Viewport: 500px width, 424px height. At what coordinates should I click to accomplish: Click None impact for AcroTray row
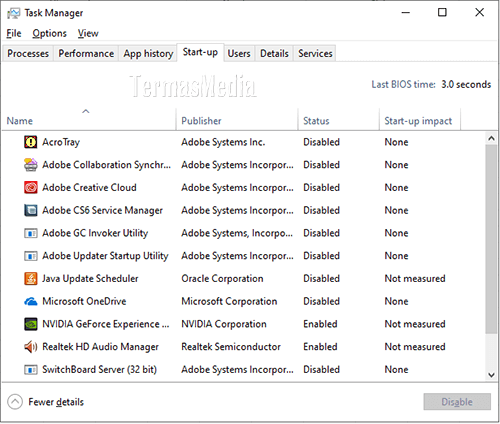396,142
